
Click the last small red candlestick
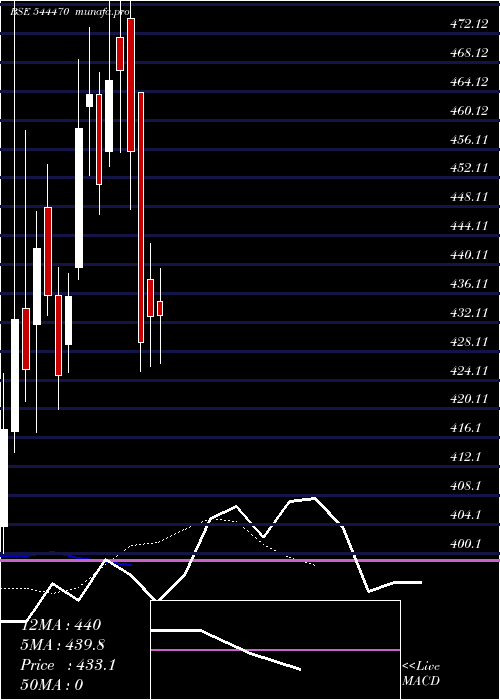160,308
